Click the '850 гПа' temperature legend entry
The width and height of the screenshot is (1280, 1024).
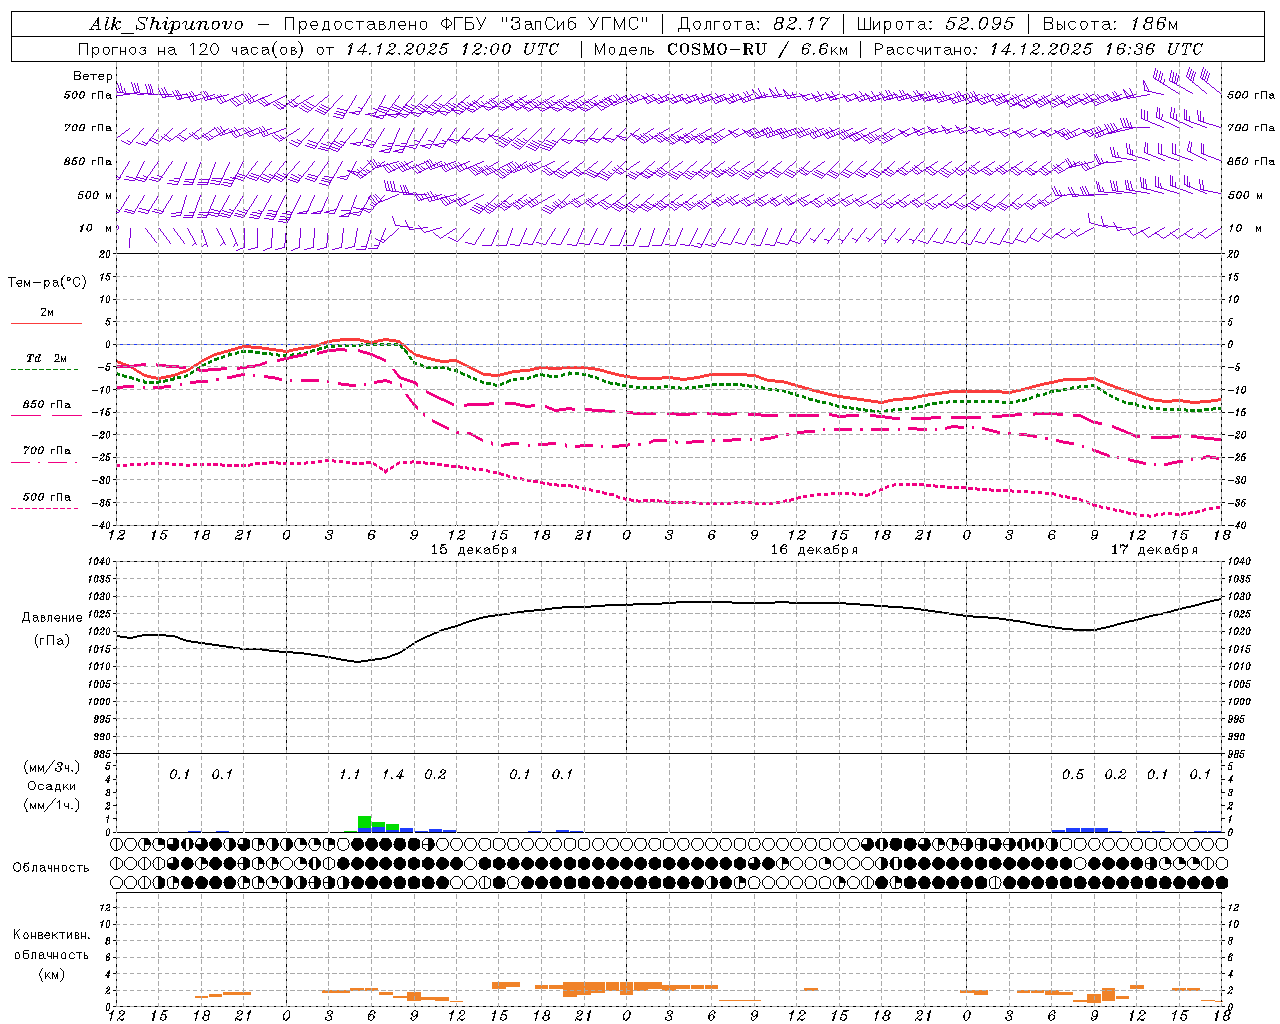point(47,405)
